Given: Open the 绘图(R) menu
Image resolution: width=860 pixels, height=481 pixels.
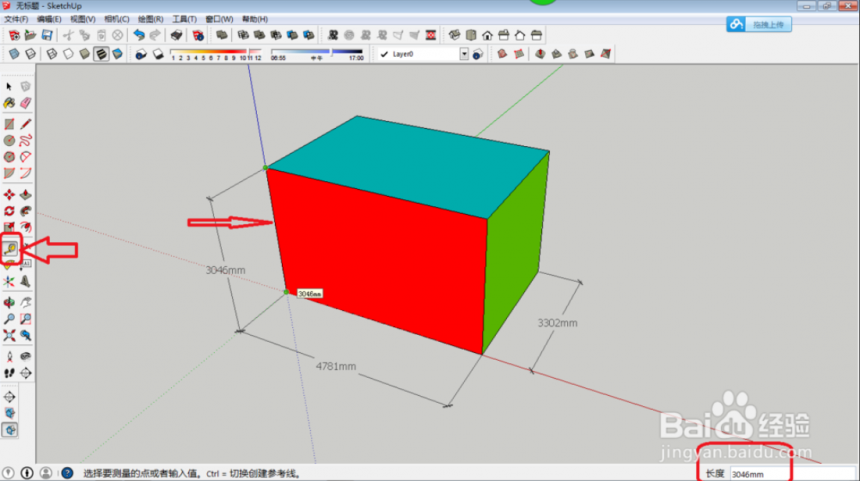Looking at the screenshot, I should pos(150,19).
